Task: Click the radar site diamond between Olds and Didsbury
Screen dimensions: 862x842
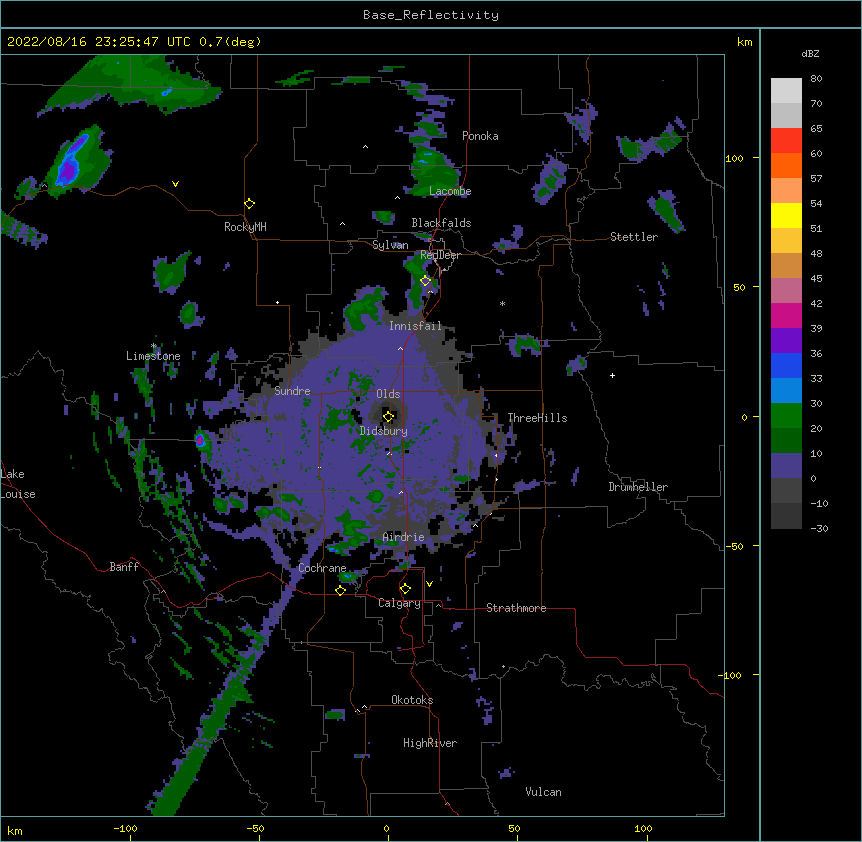Action: [x=389, y=416]
